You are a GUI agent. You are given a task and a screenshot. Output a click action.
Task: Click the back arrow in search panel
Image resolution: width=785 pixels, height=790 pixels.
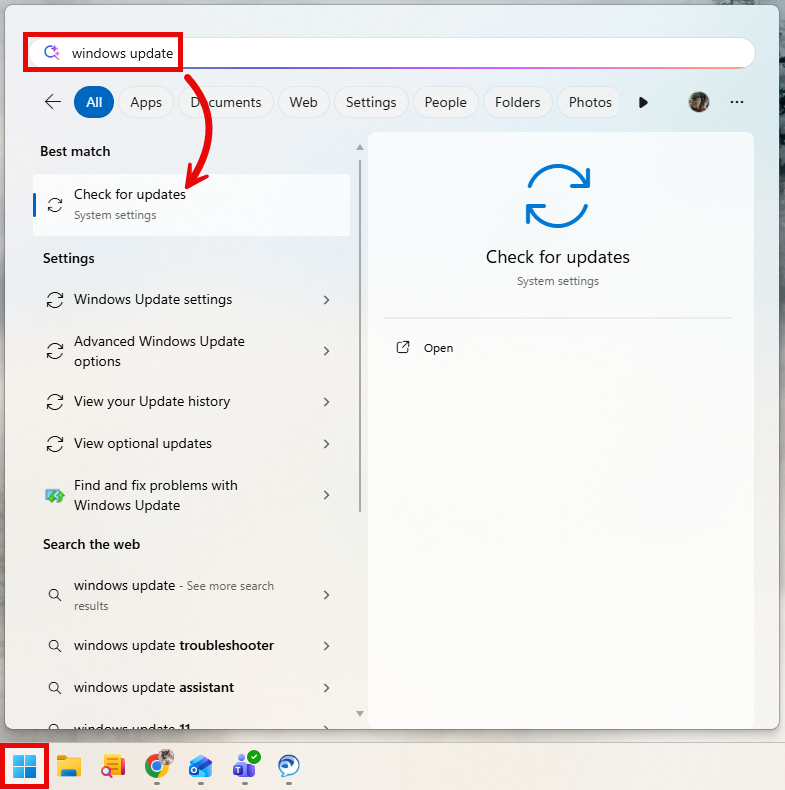click(53, 102)
